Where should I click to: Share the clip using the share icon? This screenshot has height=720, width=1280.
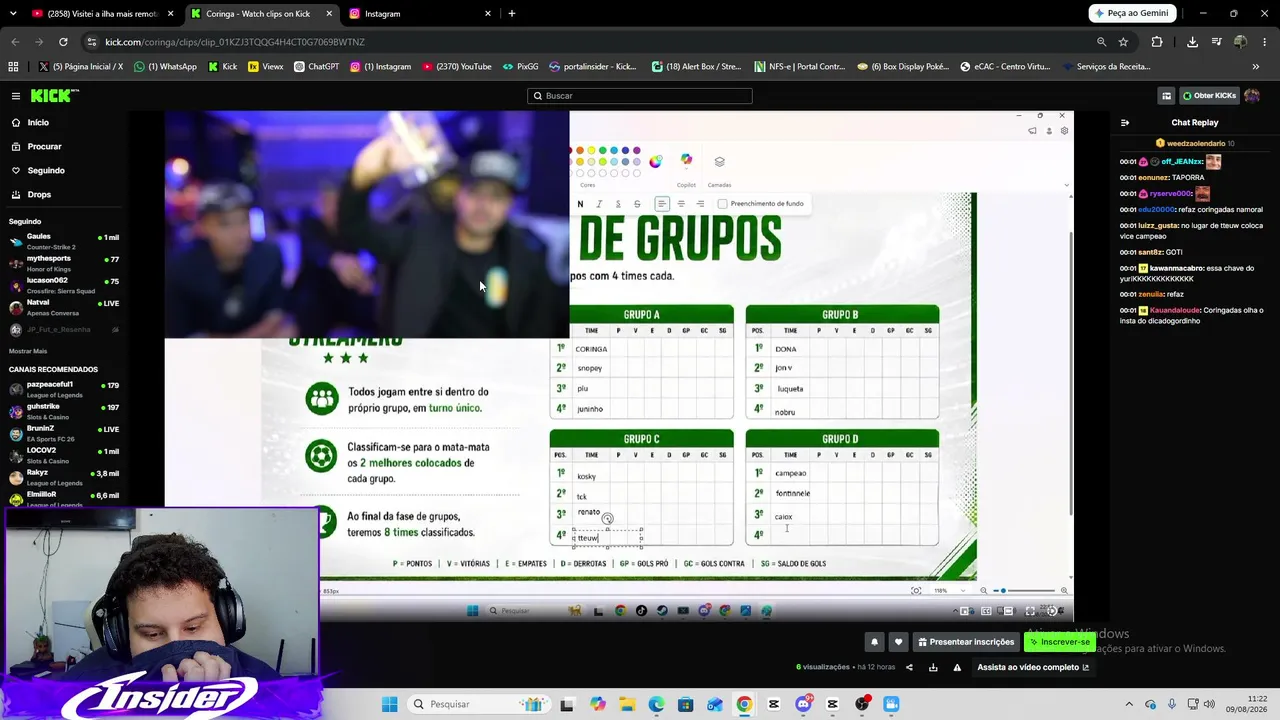pyautogui.click(x=909, y=667)
